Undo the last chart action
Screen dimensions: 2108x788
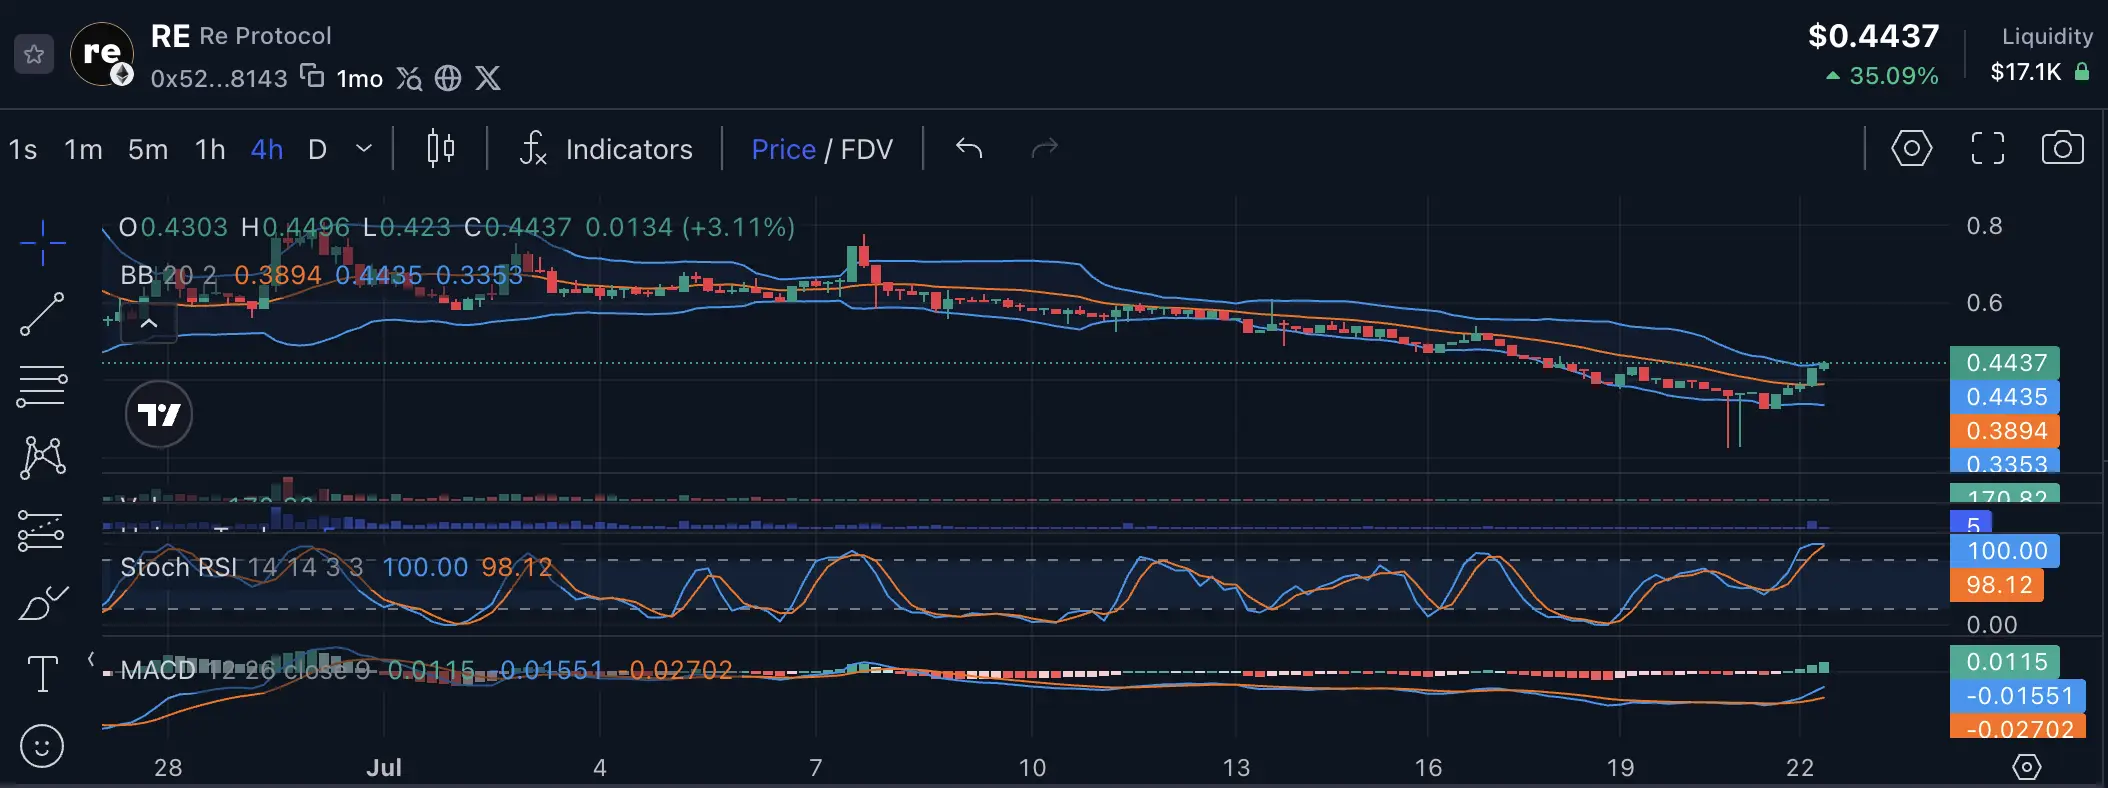[969, 149]
